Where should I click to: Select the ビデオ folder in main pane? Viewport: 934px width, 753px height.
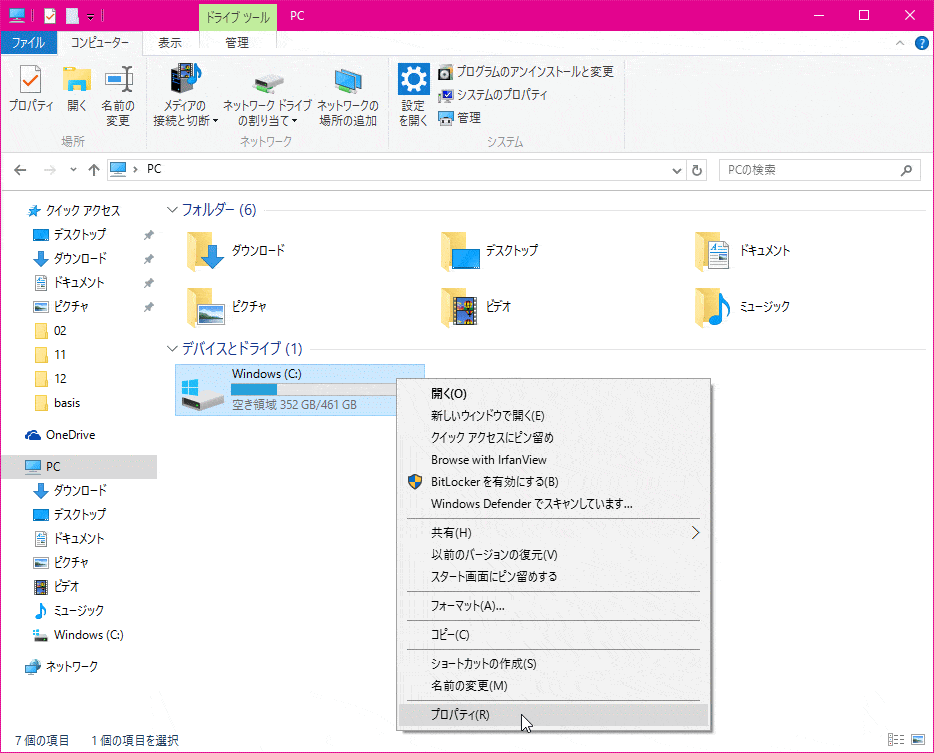(477, 307)
